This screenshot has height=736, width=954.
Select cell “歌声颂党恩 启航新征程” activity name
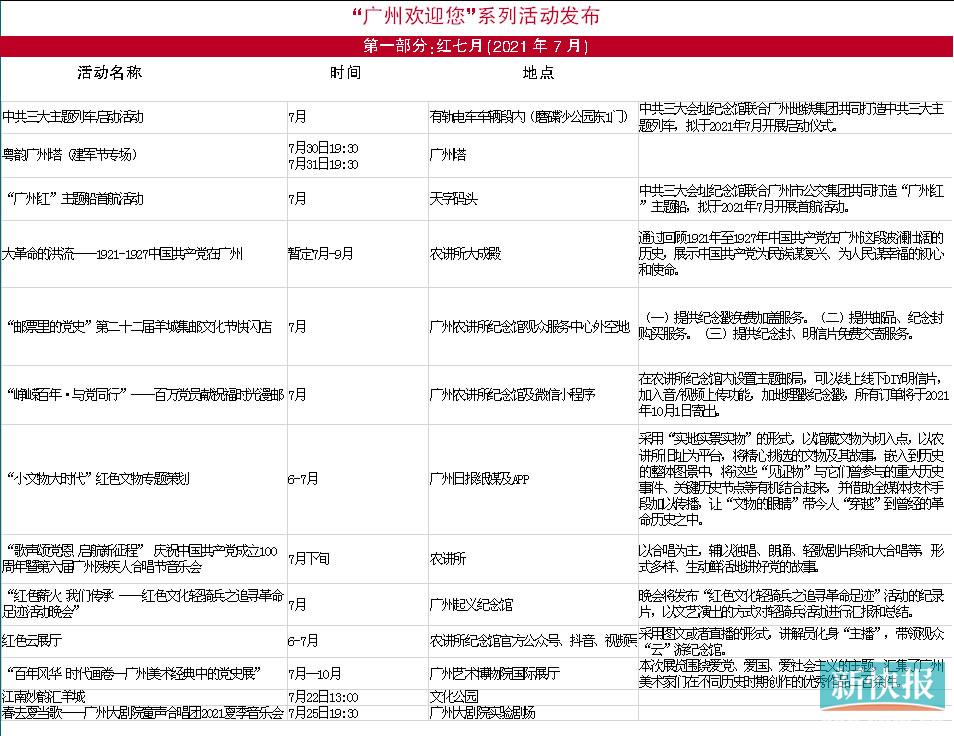[x=140, y=559]
